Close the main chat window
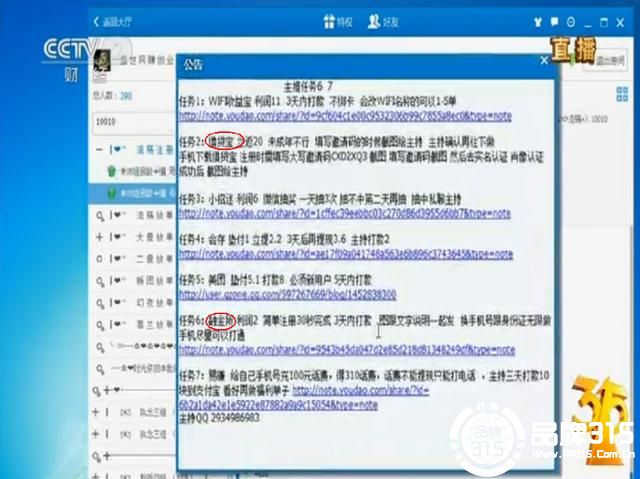This screenshot has height=479, width=640. 620,22
